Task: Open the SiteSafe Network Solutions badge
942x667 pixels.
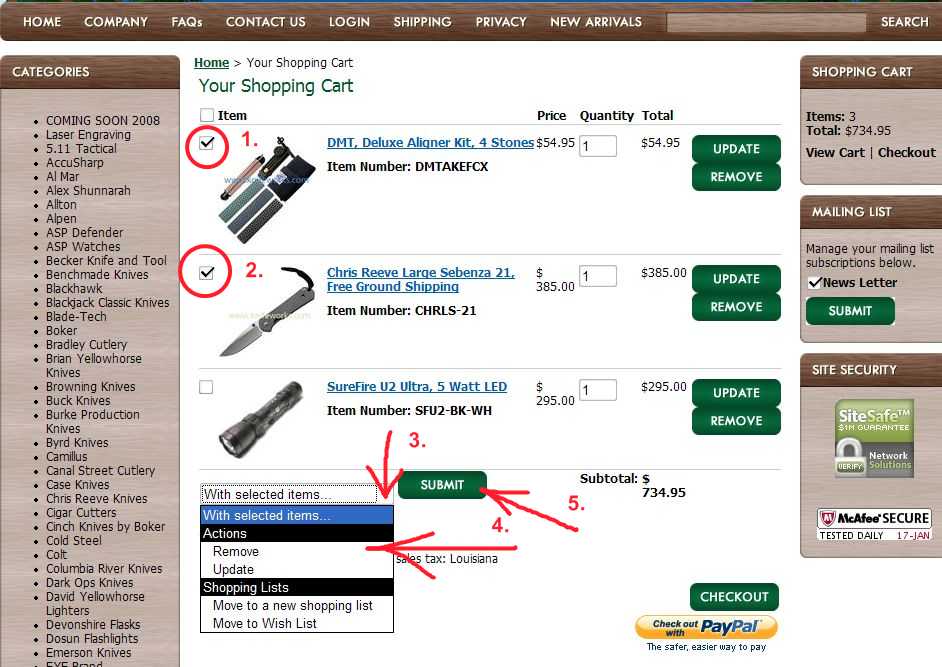Action: point(874,439)
